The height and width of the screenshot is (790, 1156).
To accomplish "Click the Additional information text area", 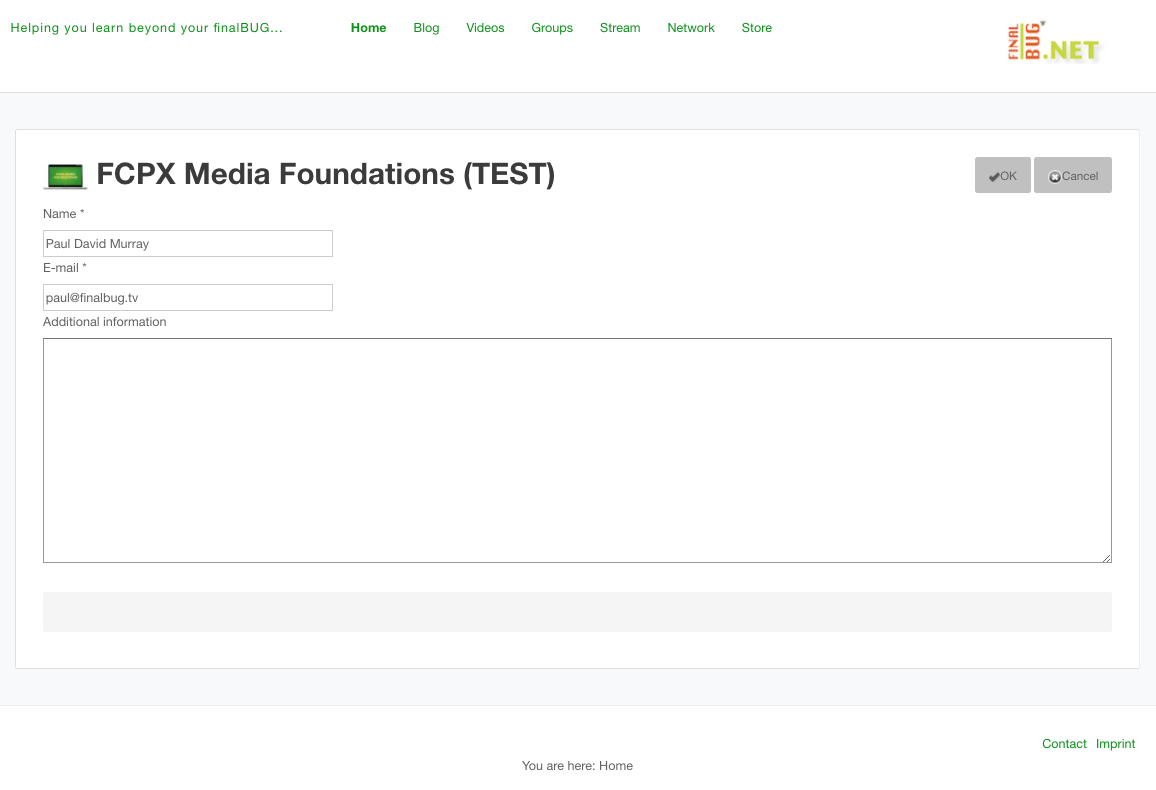I will click(577, 450).
